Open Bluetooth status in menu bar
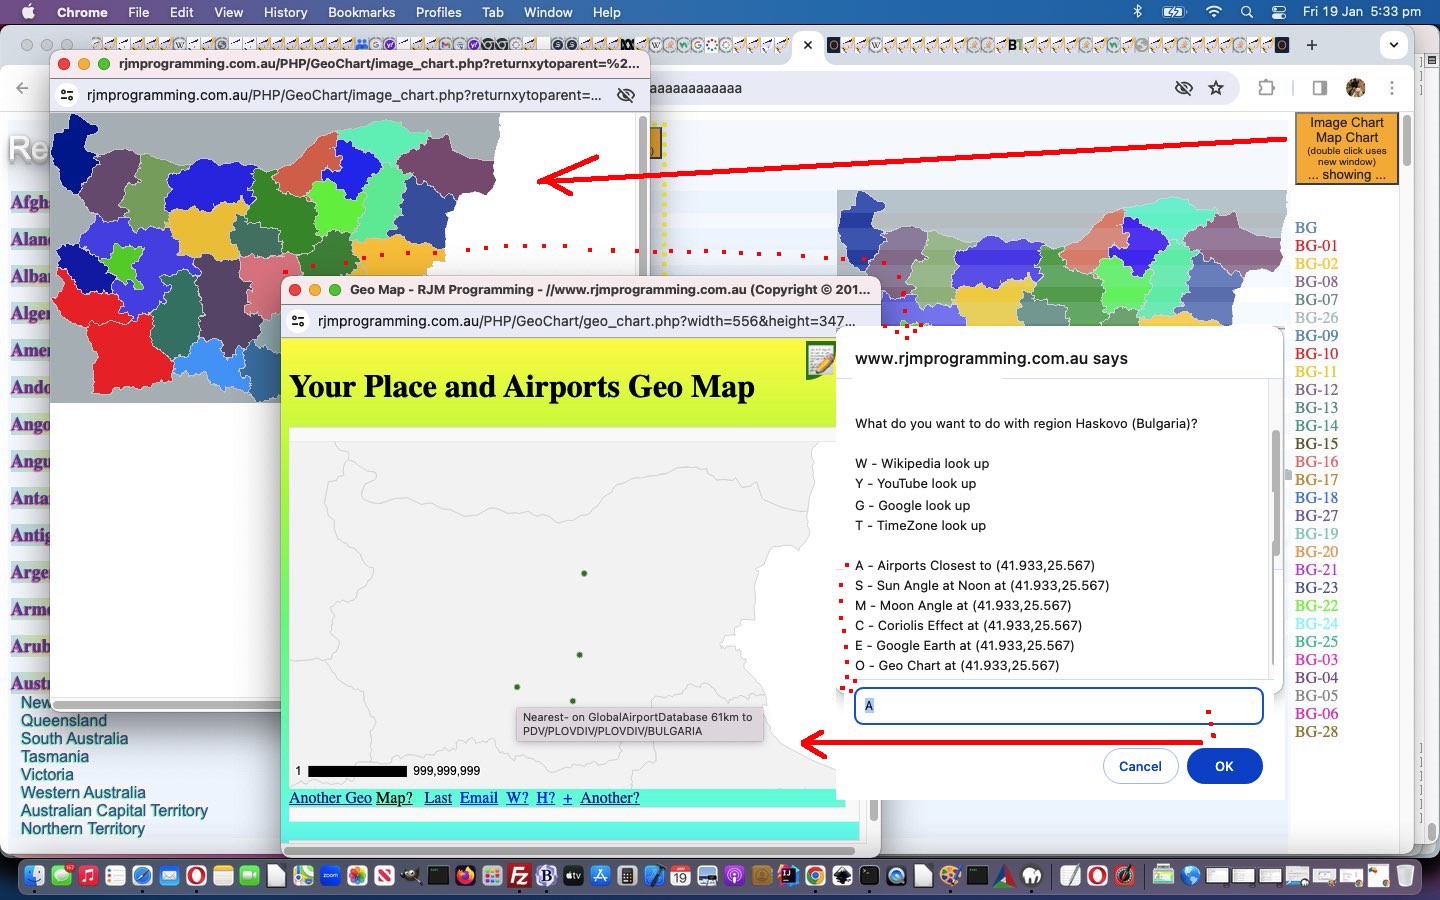The image size is (1440, 900). [x=1137, y=12]
